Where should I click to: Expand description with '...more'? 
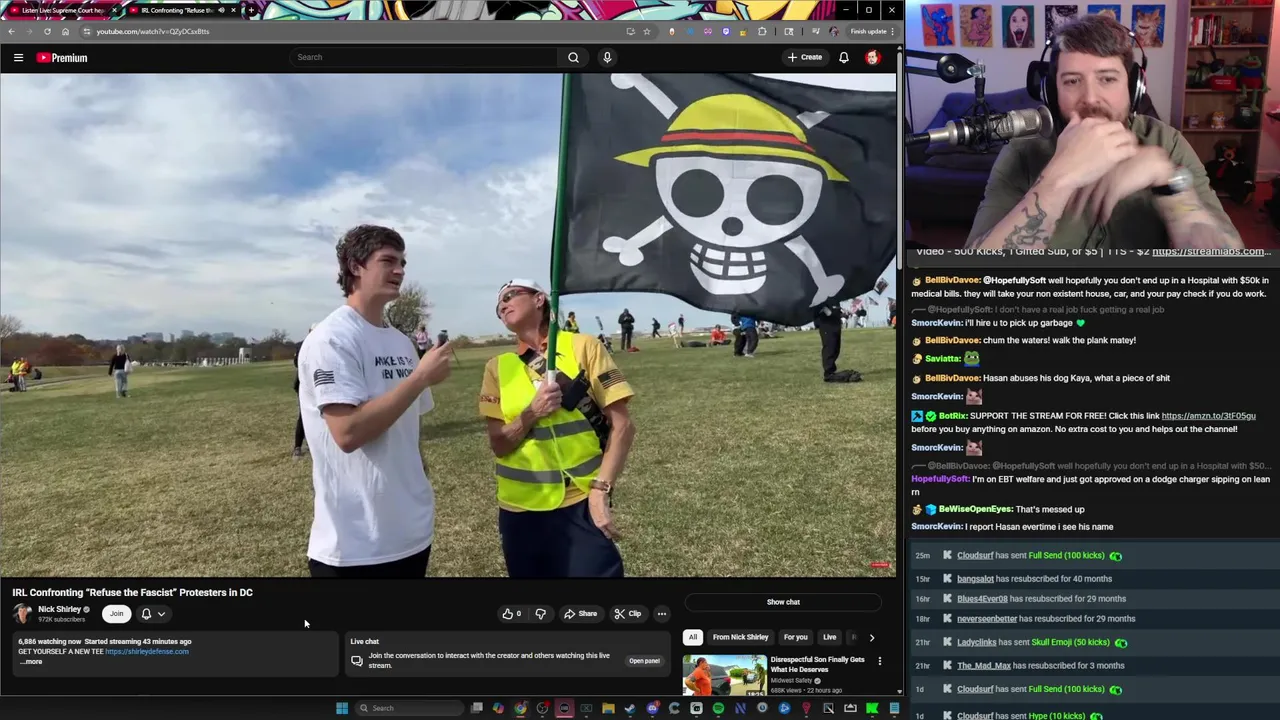click(31, 661)
